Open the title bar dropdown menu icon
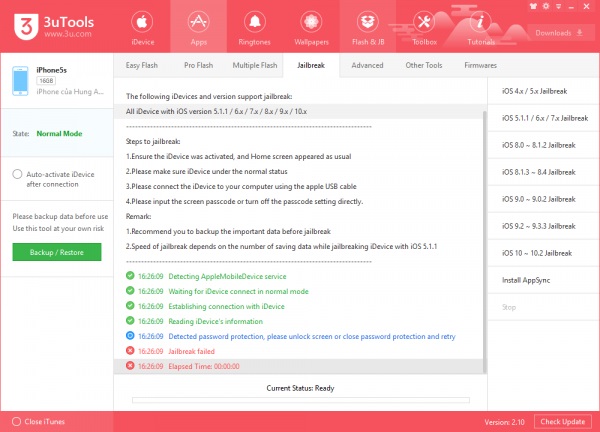Viewport: 600px width, 432px height. [x=559, y=7]
